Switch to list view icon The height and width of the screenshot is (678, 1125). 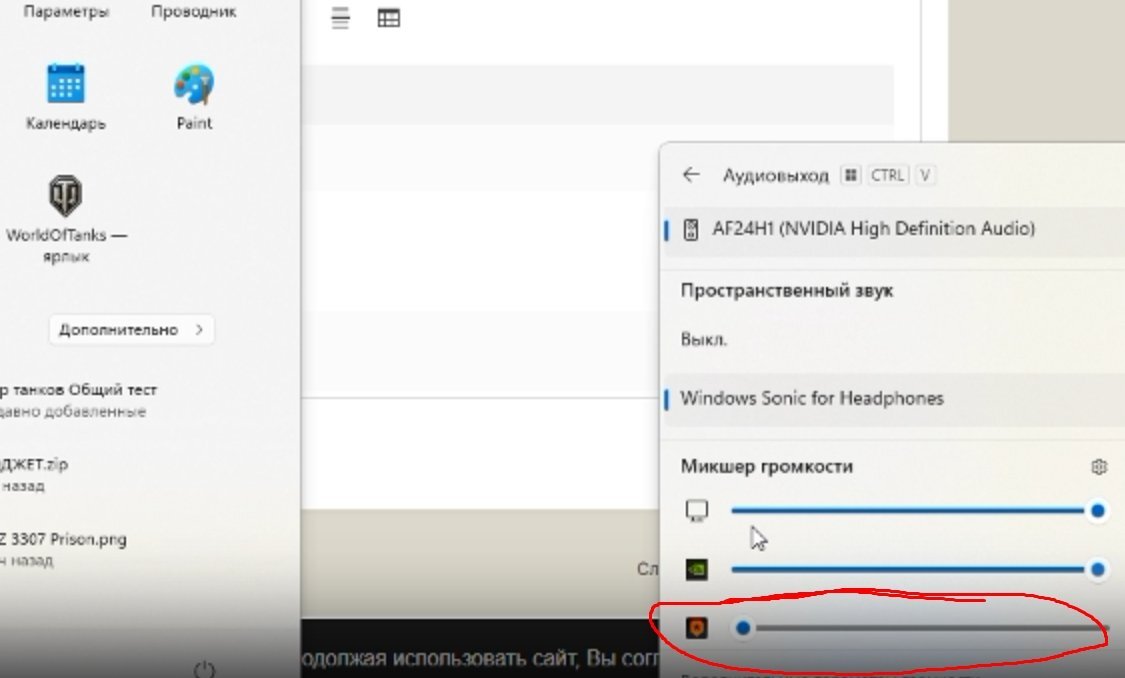pyautogui.click(x=341, y=18)
